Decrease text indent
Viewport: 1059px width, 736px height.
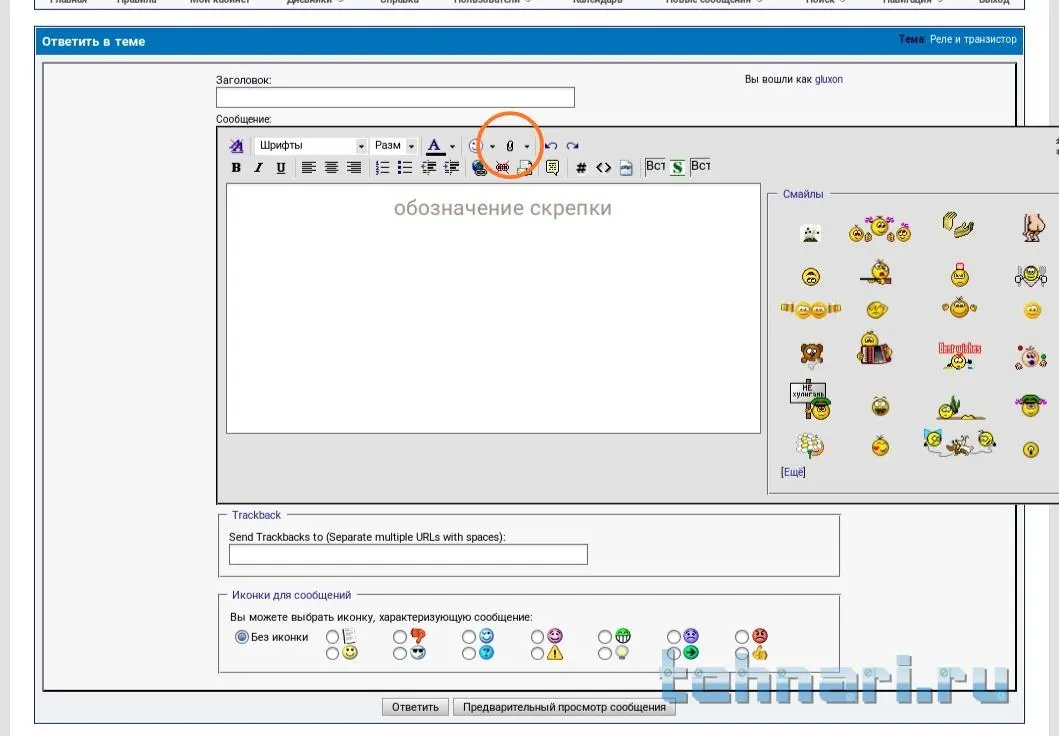tap(428, 167)
